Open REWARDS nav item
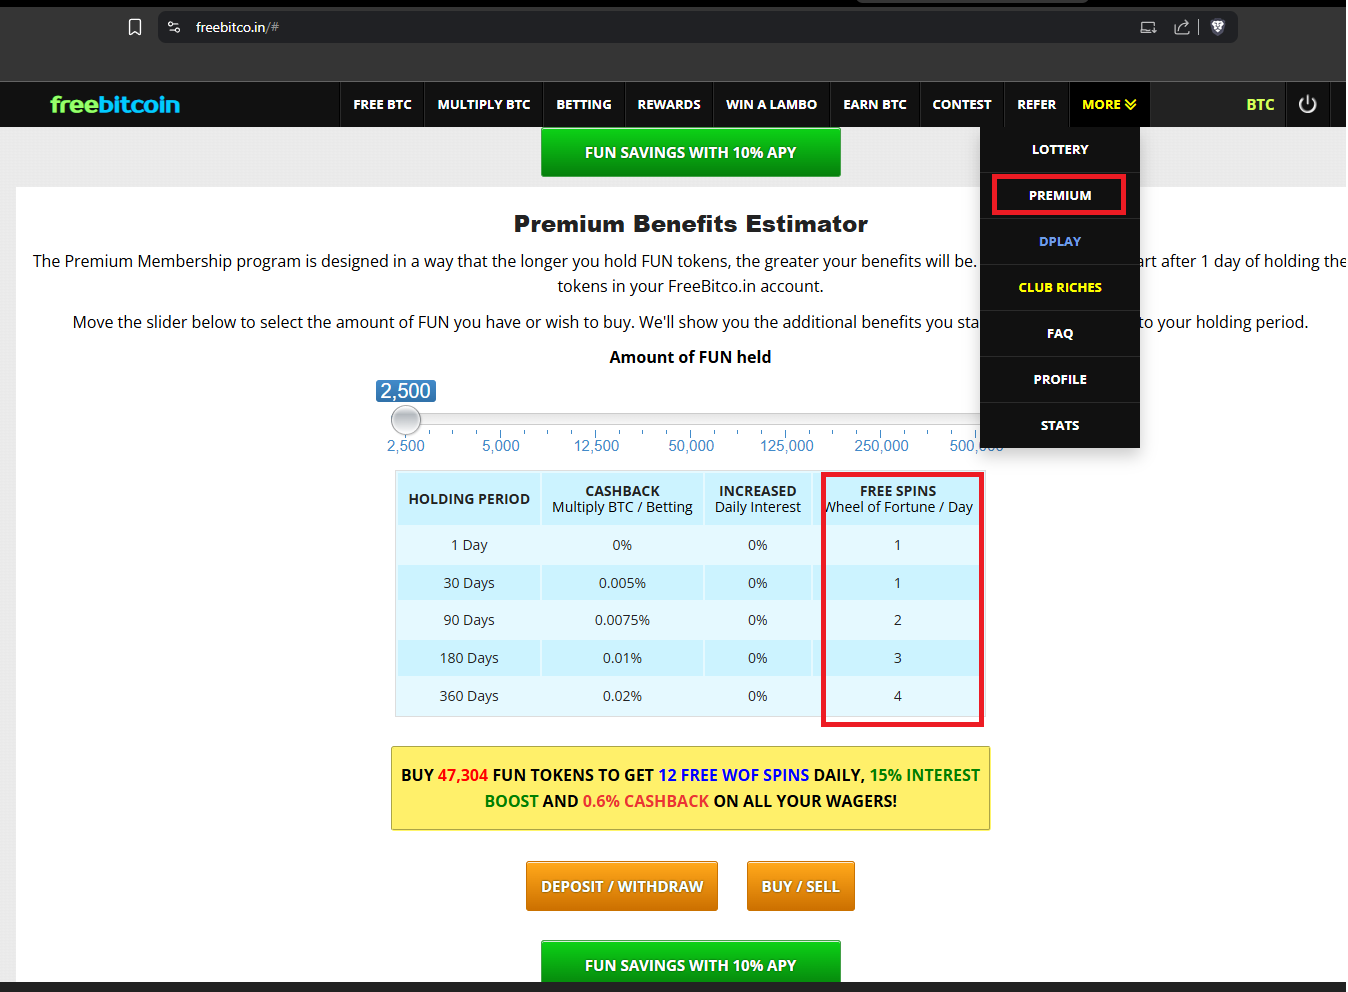The image size is (1348, 992). pos(669,104)
